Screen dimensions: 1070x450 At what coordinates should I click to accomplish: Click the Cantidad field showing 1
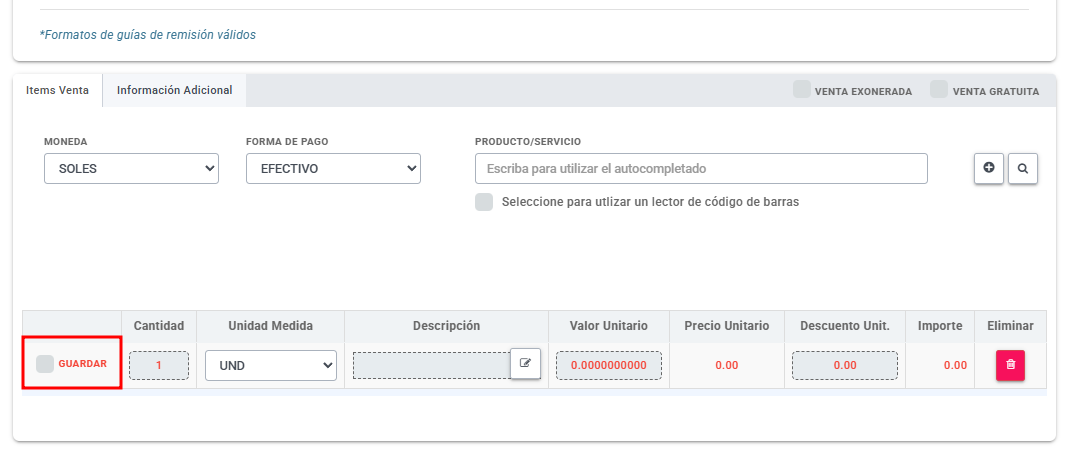point(159,365)
